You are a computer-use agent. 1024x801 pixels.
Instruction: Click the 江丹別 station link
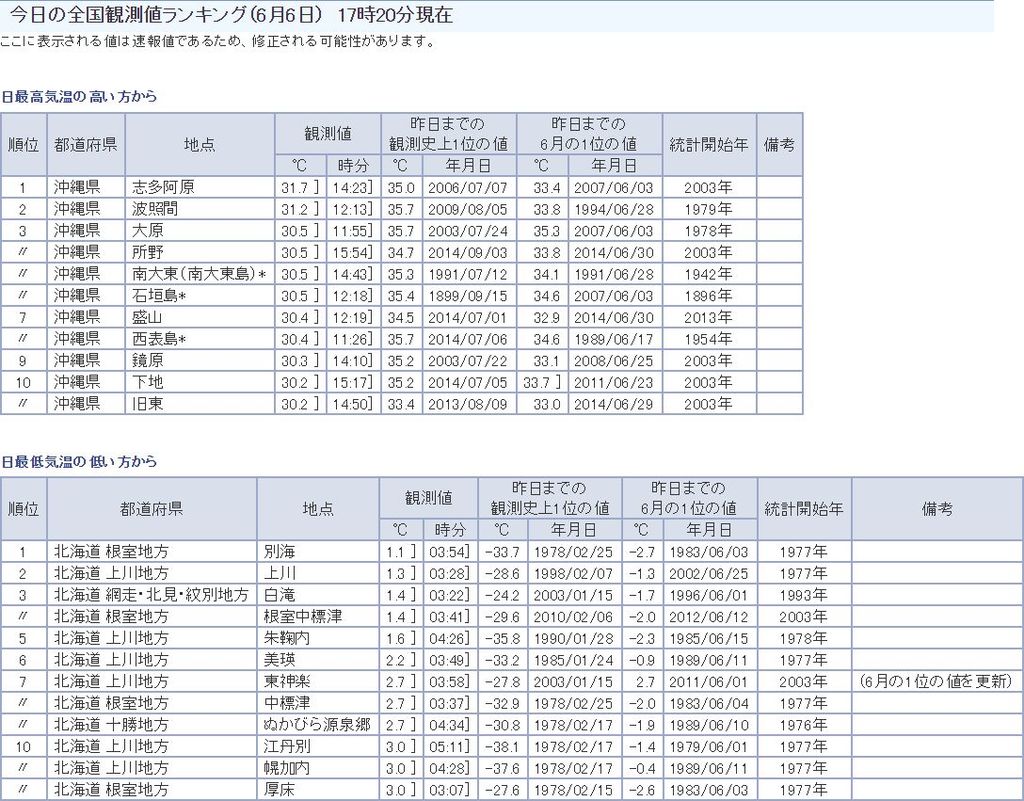[287, 746]
